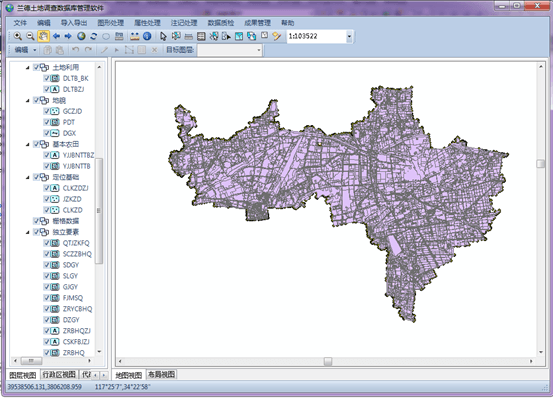
Task: Switch to the 图层视图 tab
Action: coord(23,375)
